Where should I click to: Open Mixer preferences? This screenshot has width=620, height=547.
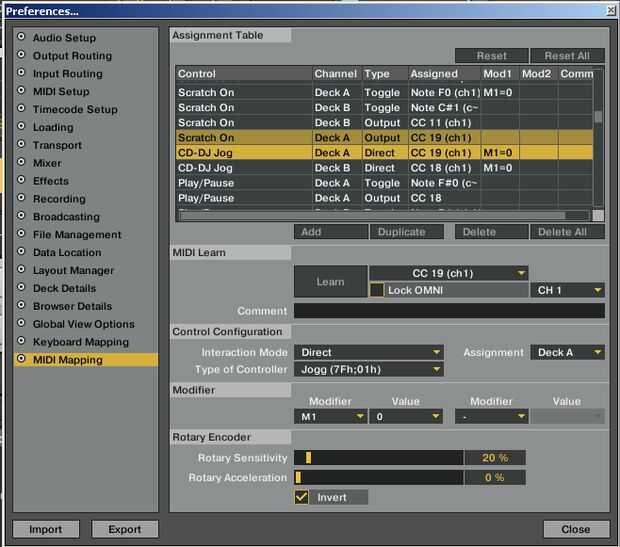47,163
